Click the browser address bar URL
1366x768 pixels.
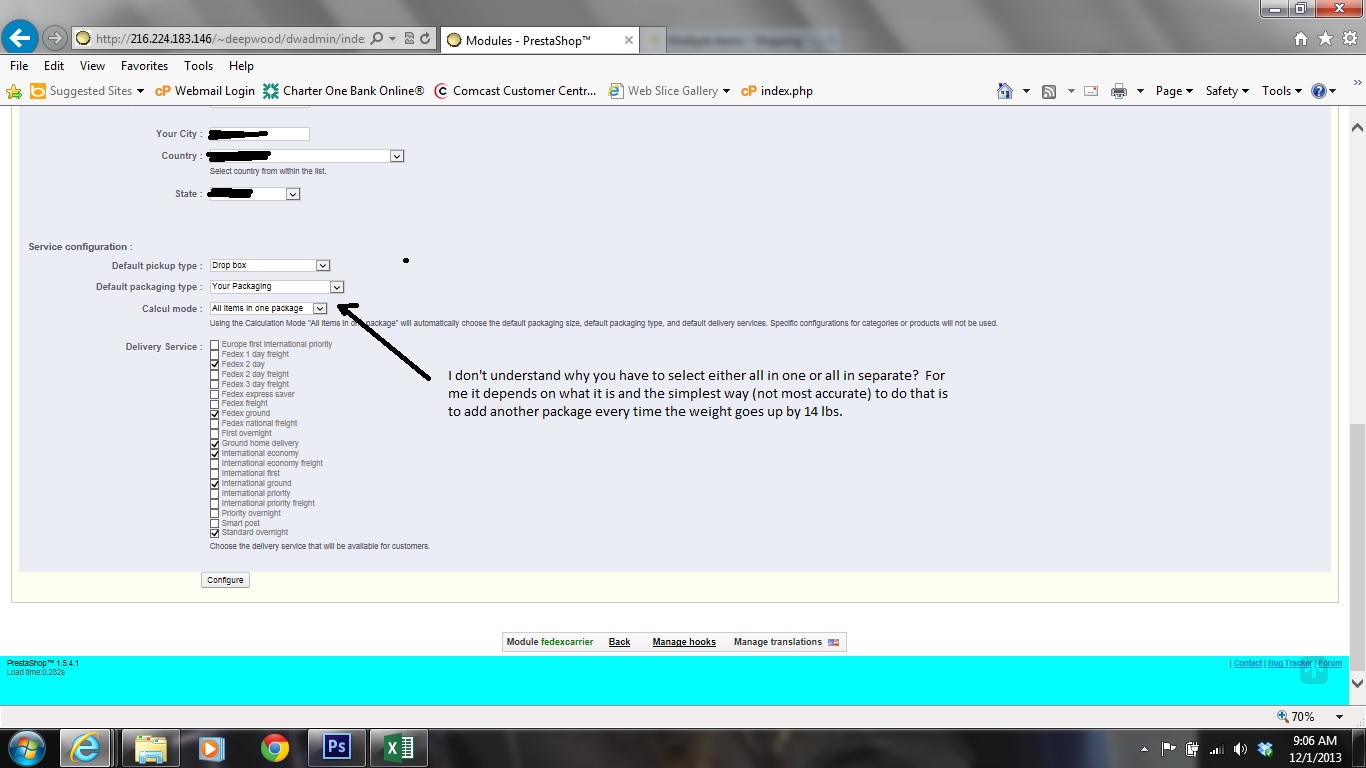[x=230, y=39]
